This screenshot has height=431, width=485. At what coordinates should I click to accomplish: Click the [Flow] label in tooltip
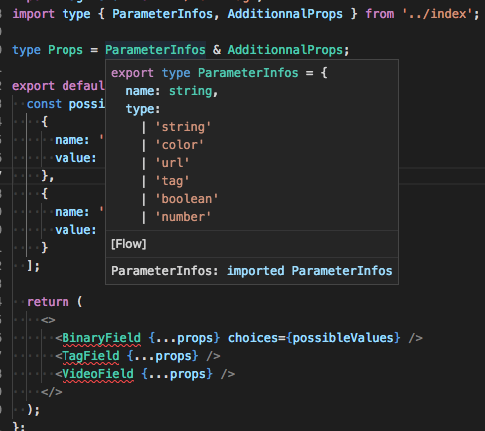point(129,244)
